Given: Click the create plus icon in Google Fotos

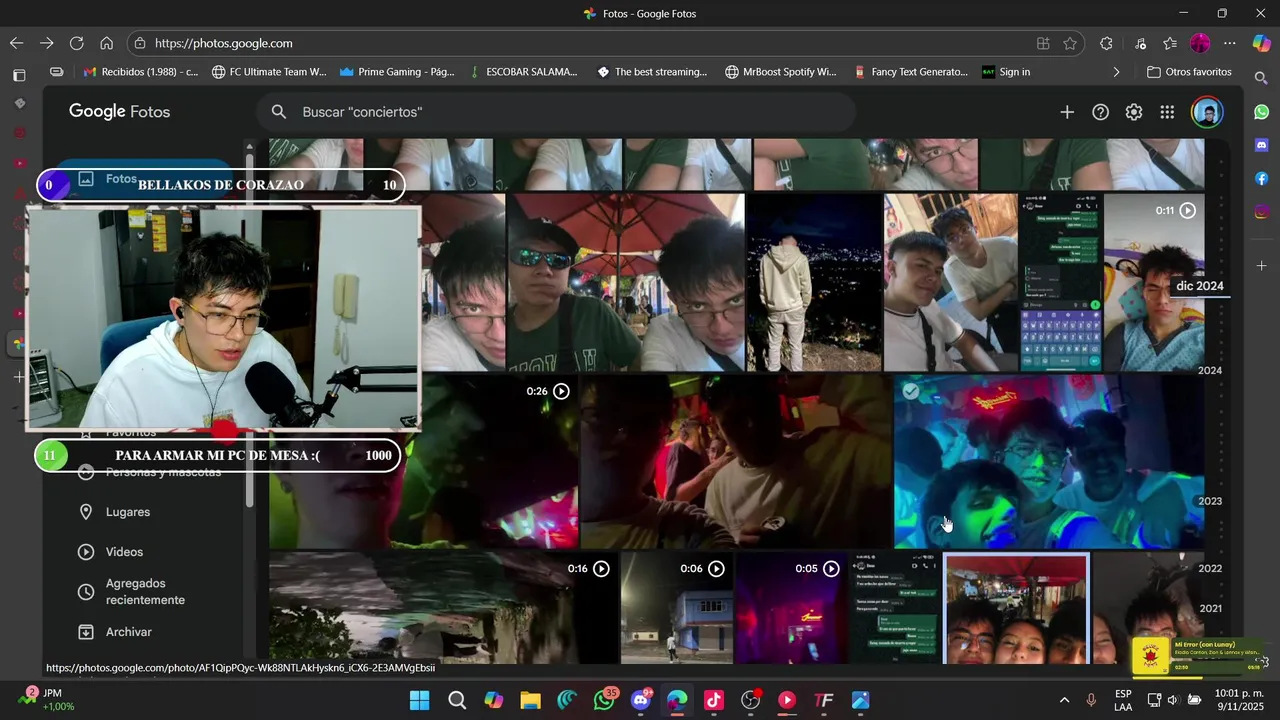Looking at the screenshot, I should pos(1067,112).
